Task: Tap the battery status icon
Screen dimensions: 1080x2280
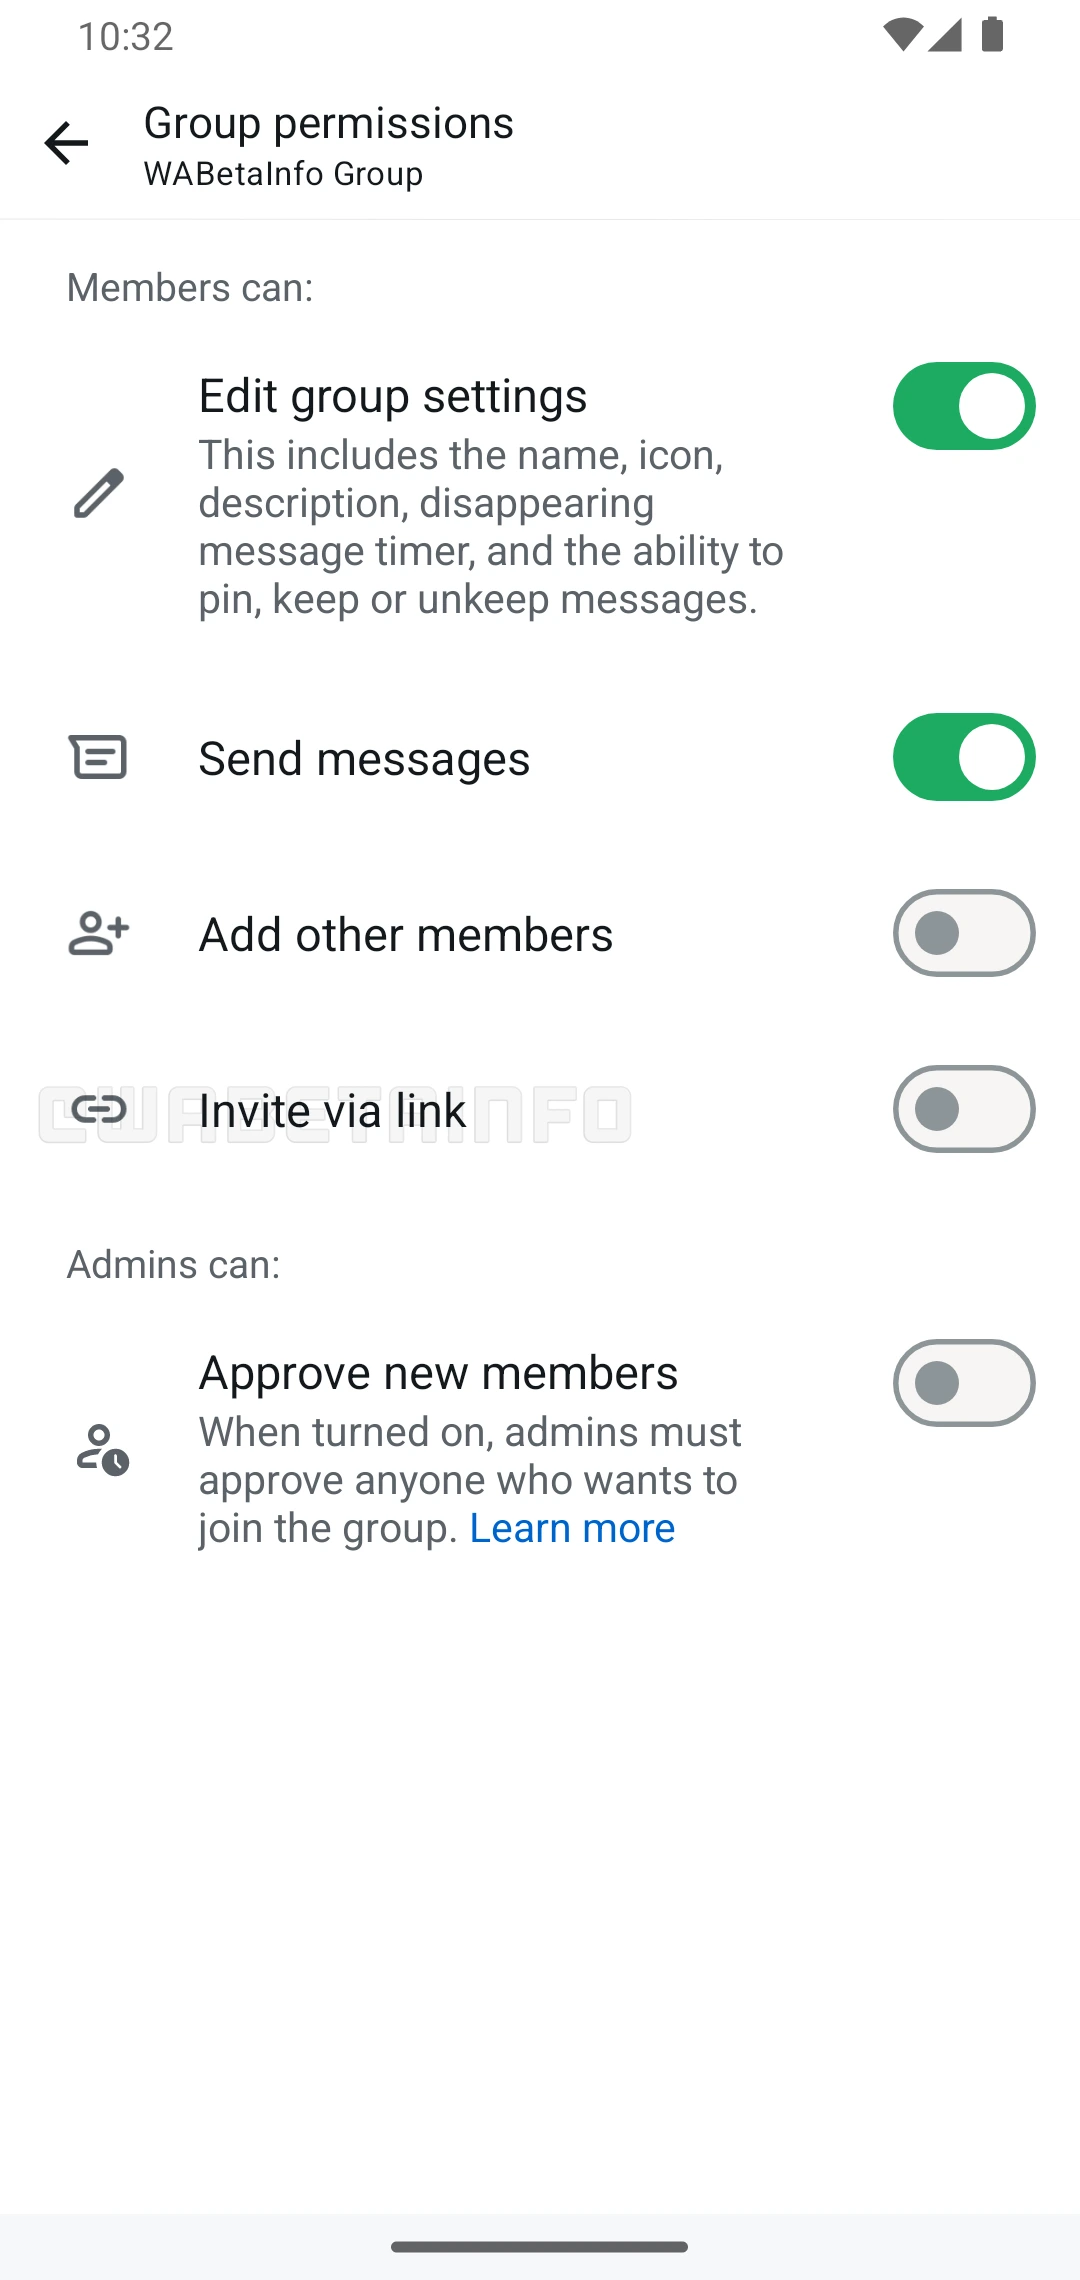Action: (x=992, y=35)
